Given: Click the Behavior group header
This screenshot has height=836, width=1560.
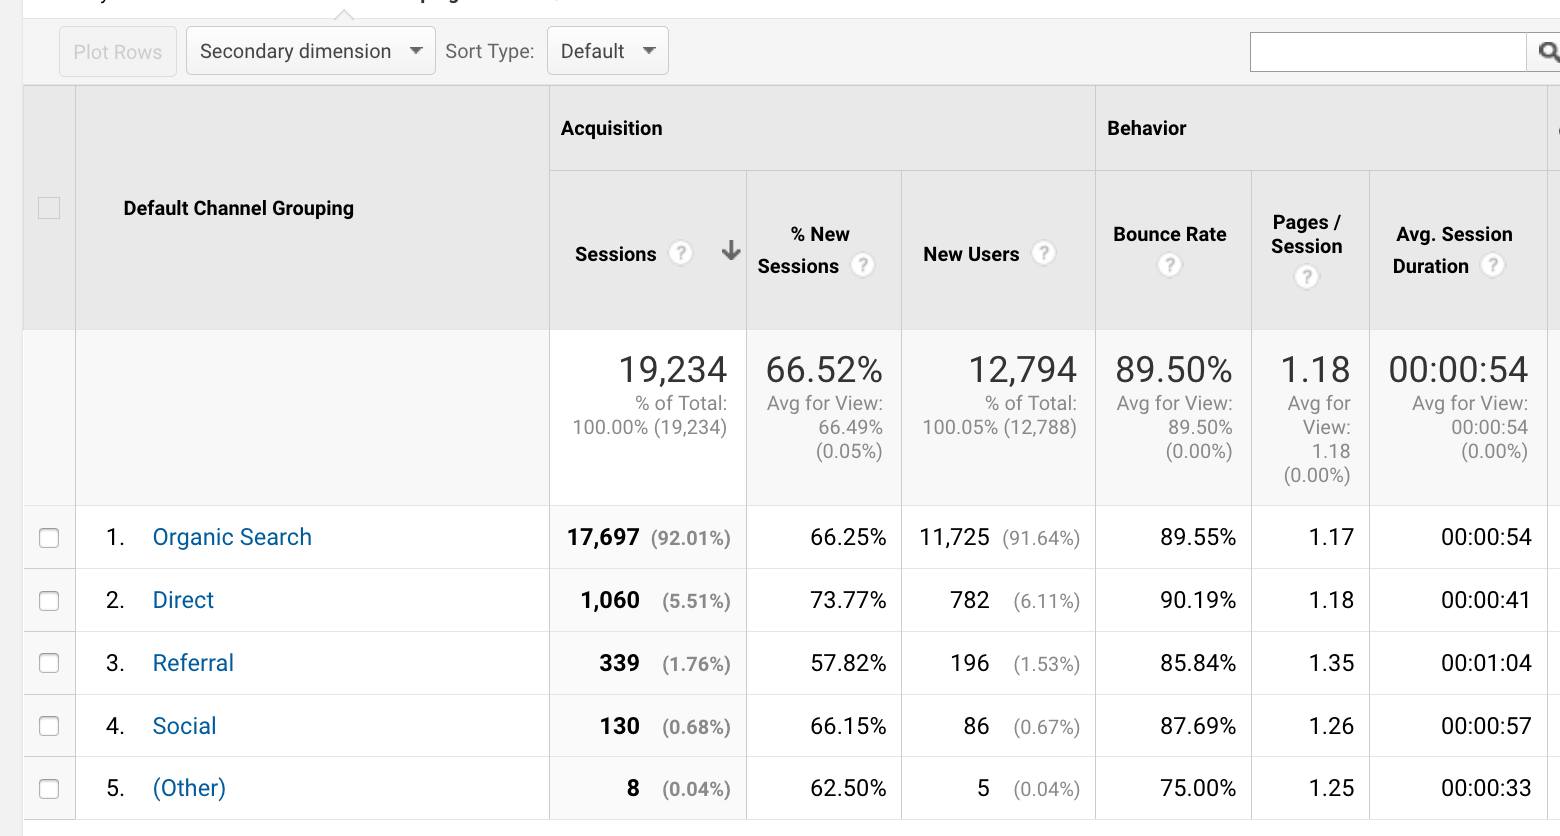Looking at the screenshot, I should pos(1146,128).
